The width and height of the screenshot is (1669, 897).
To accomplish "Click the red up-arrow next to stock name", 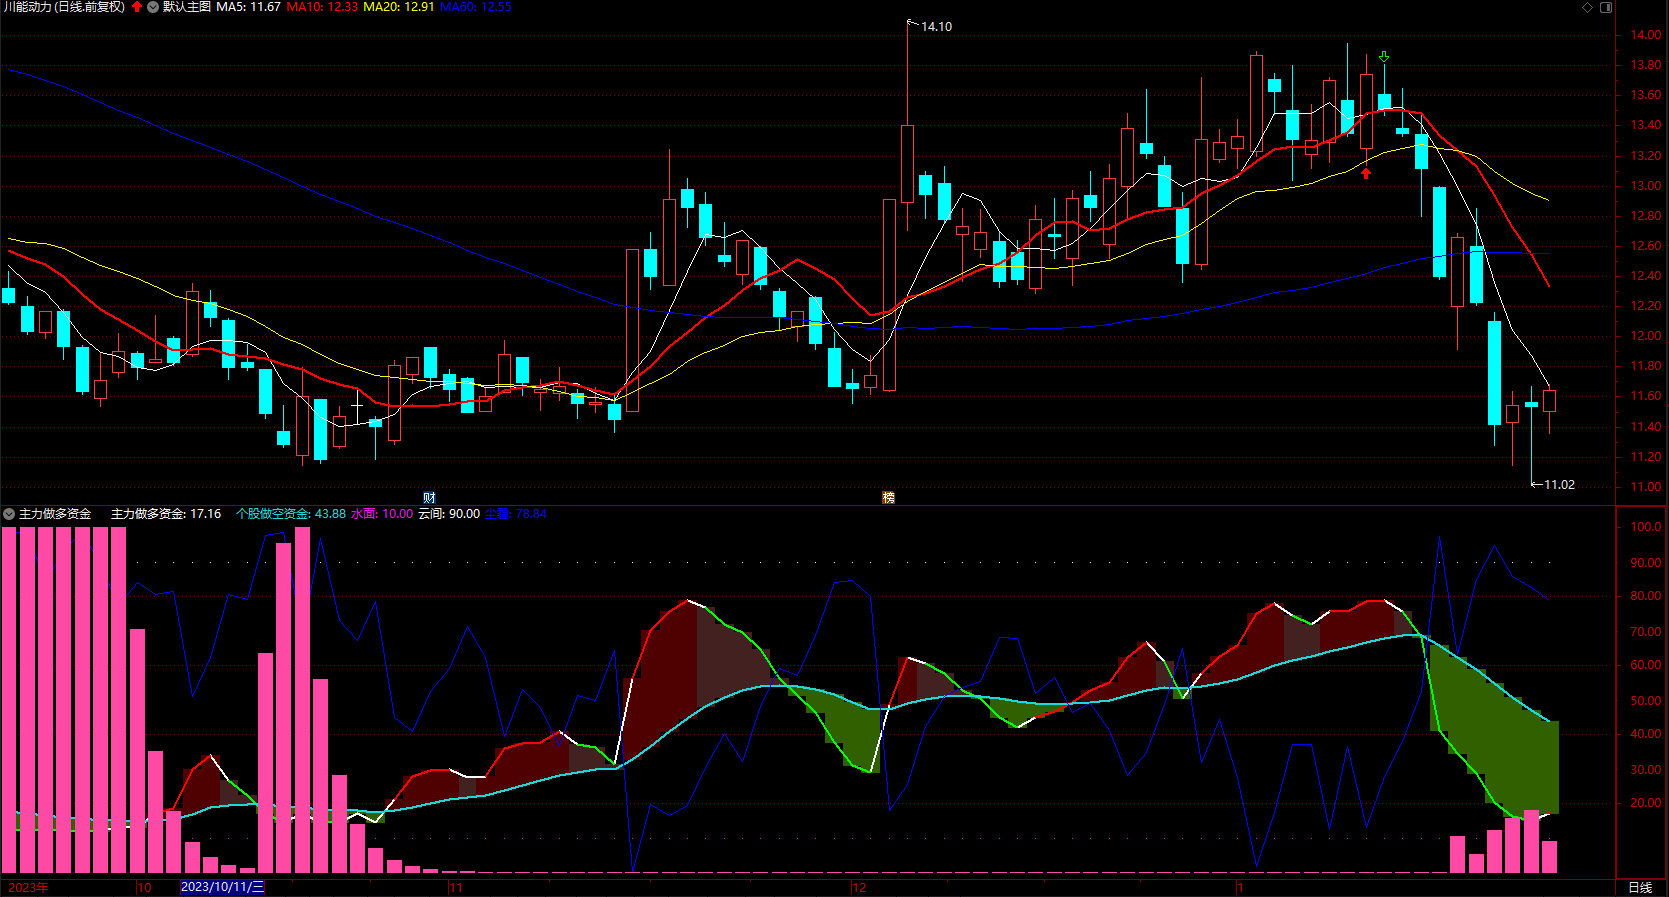I will coord(137,7).
